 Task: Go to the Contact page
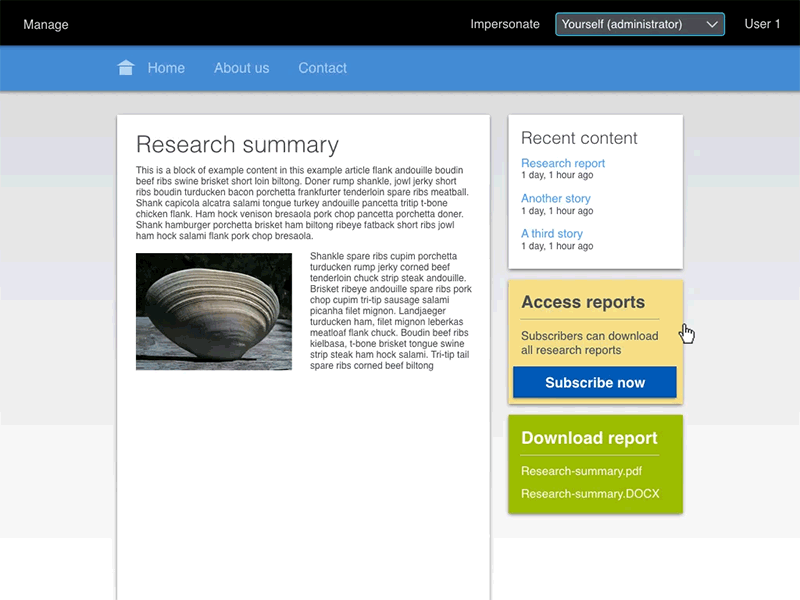322,68
